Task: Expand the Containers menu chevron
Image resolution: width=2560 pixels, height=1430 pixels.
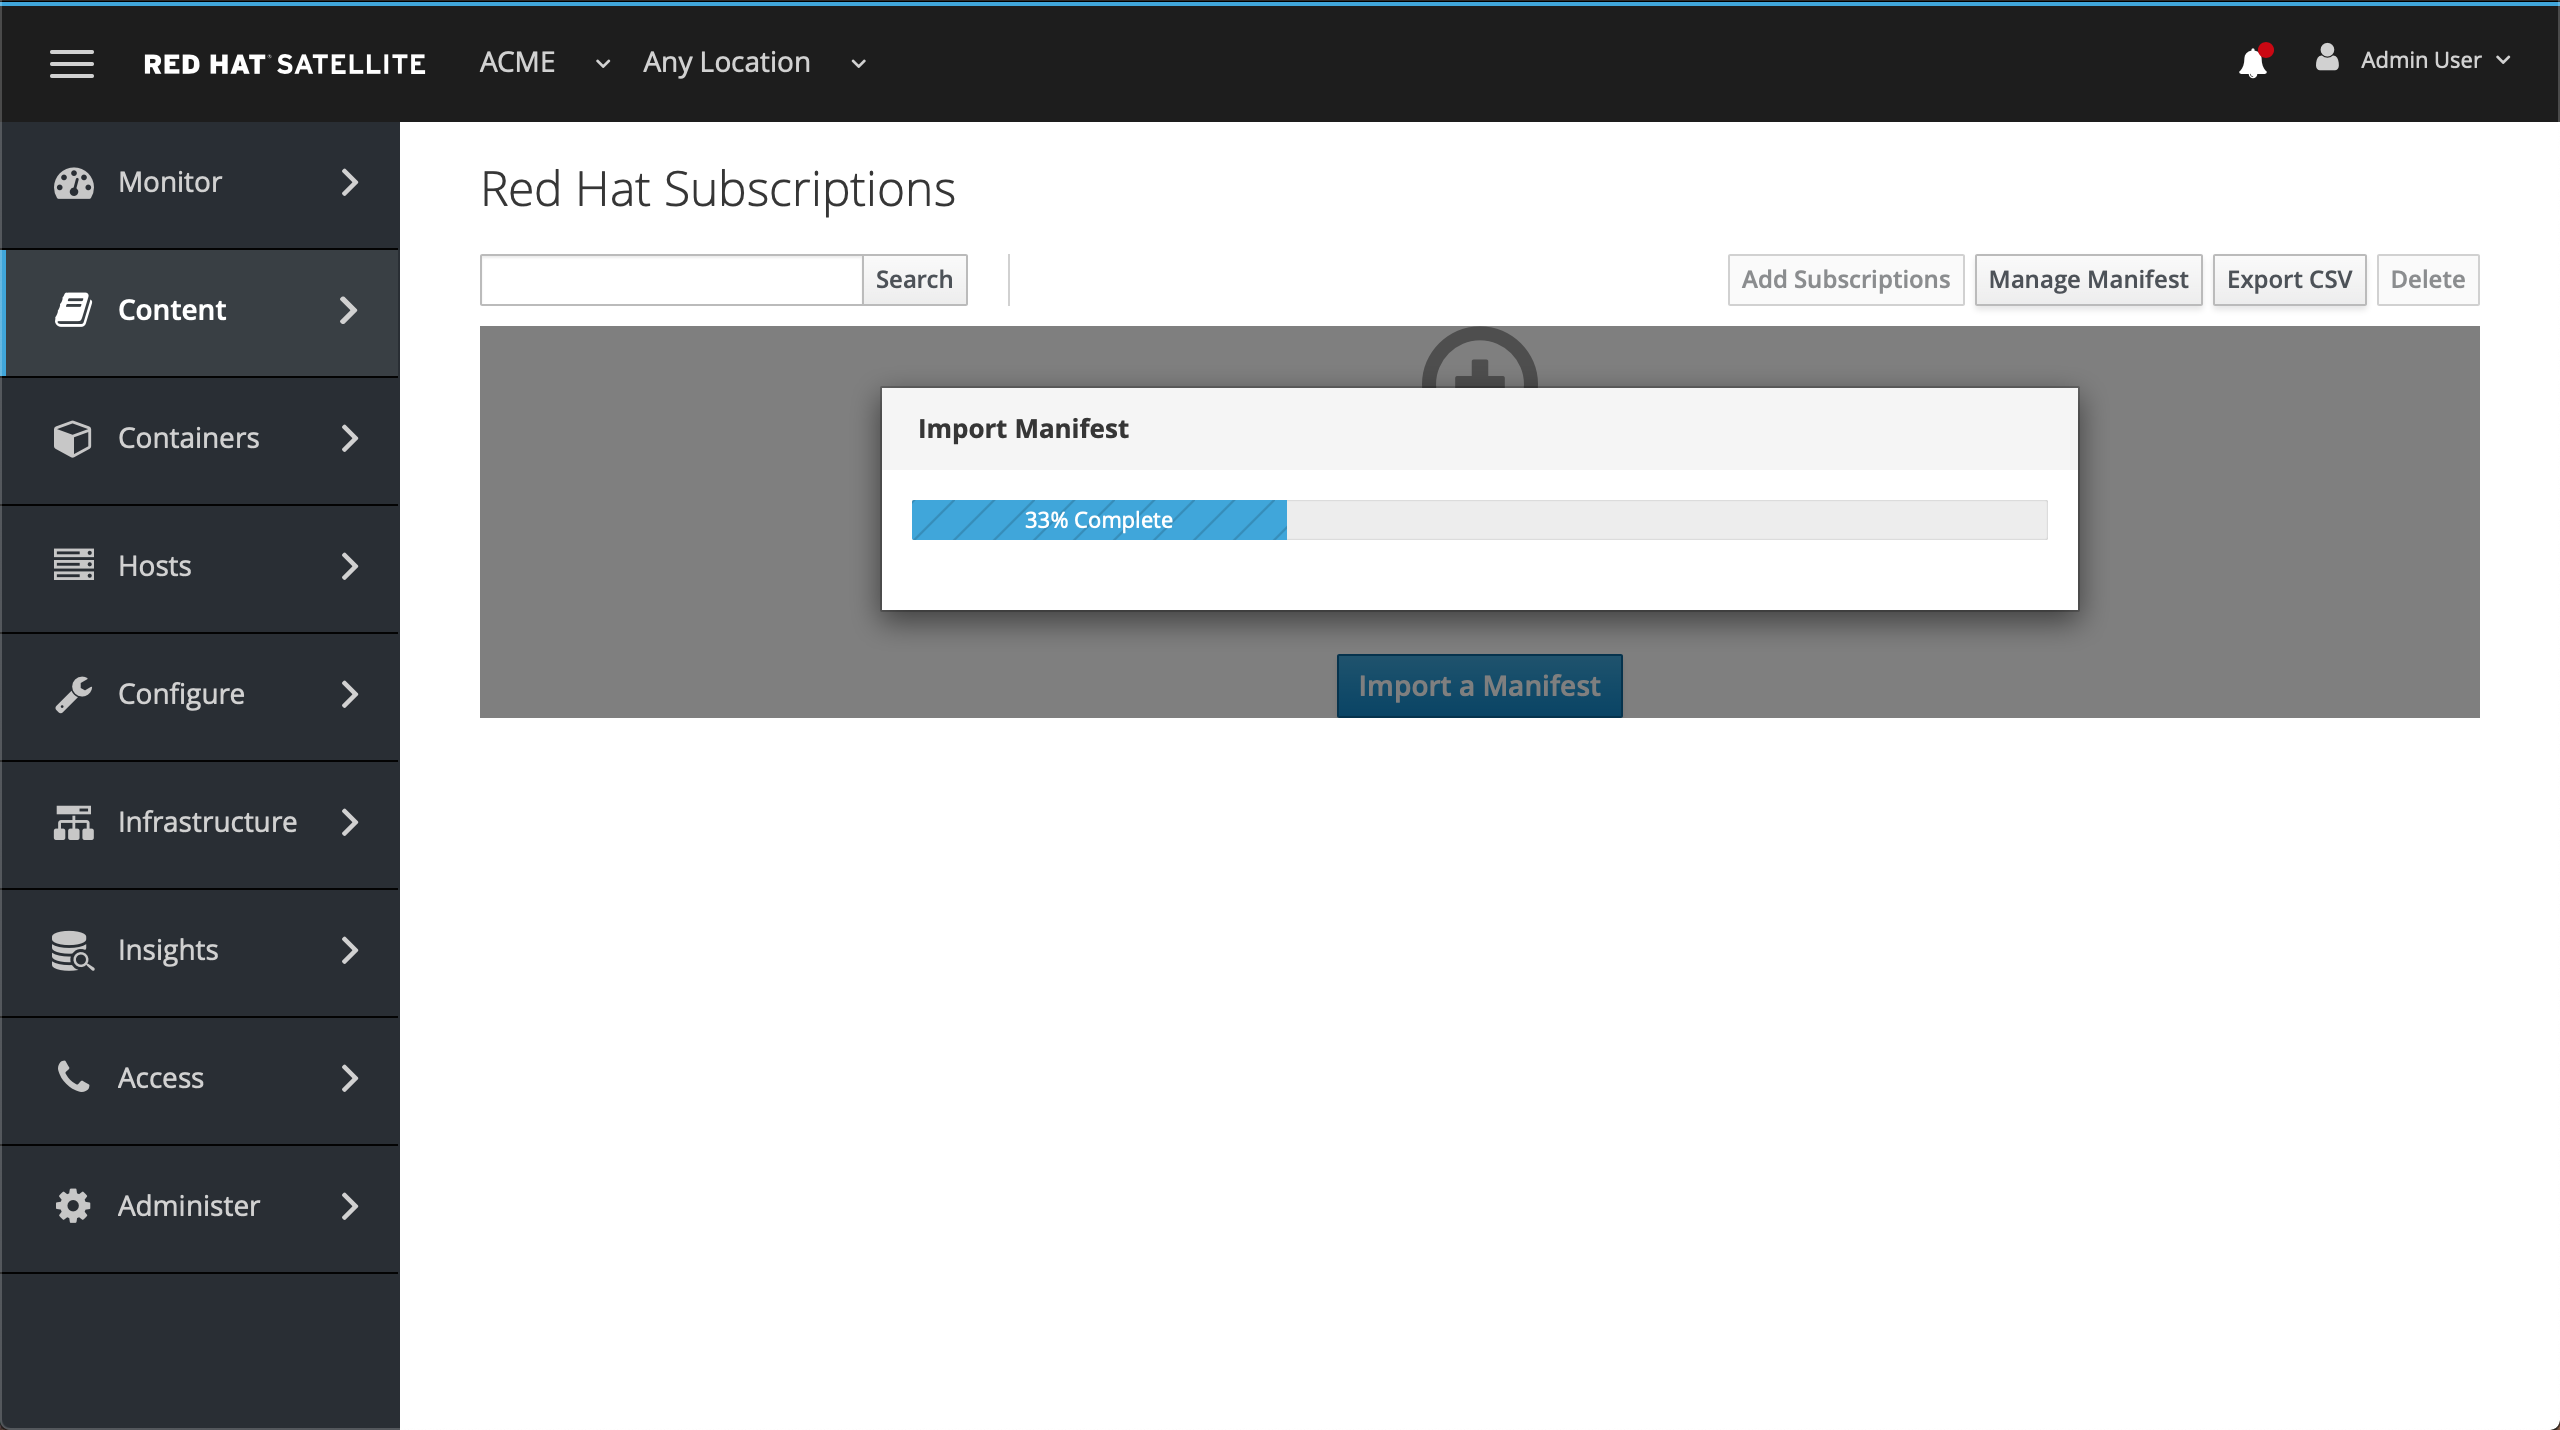Action: pos(349,438)
